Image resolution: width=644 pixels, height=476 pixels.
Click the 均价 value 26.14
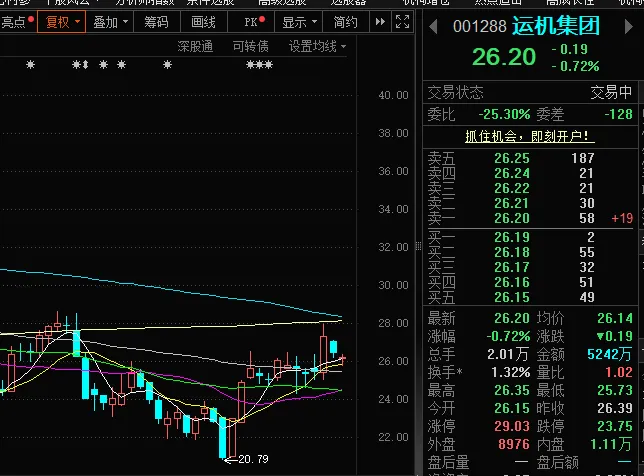click(x=614, y=318)
